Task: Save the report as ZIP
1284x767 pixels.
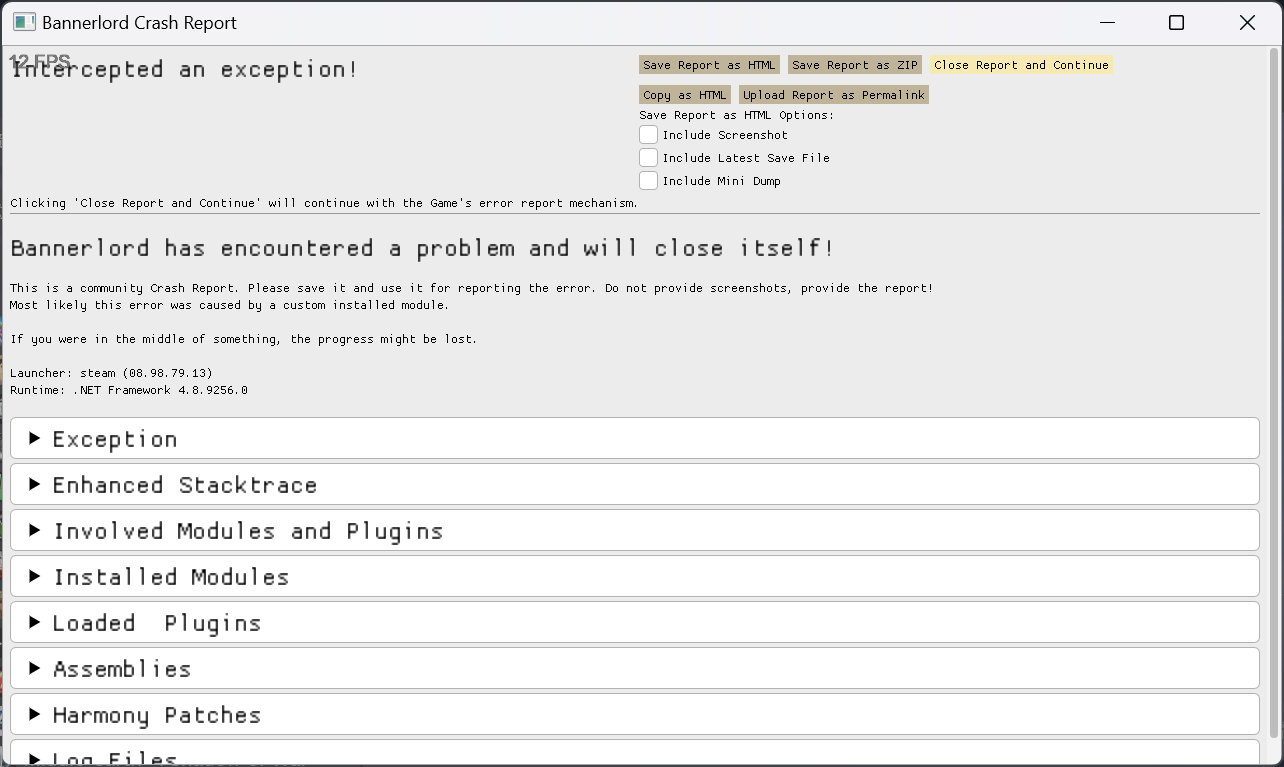Action: [855, 65]
